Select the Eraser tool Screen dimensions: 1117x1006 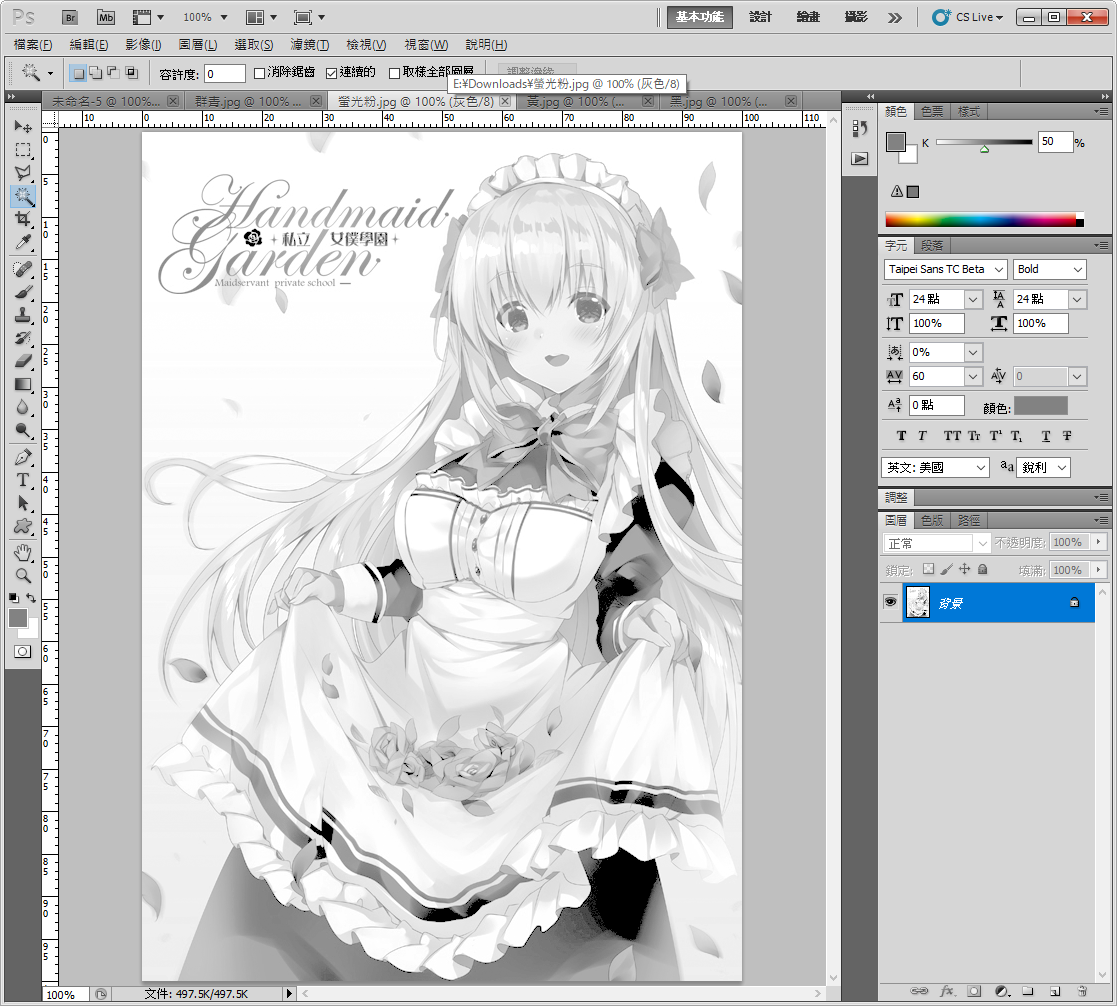(x=23, y=361)
